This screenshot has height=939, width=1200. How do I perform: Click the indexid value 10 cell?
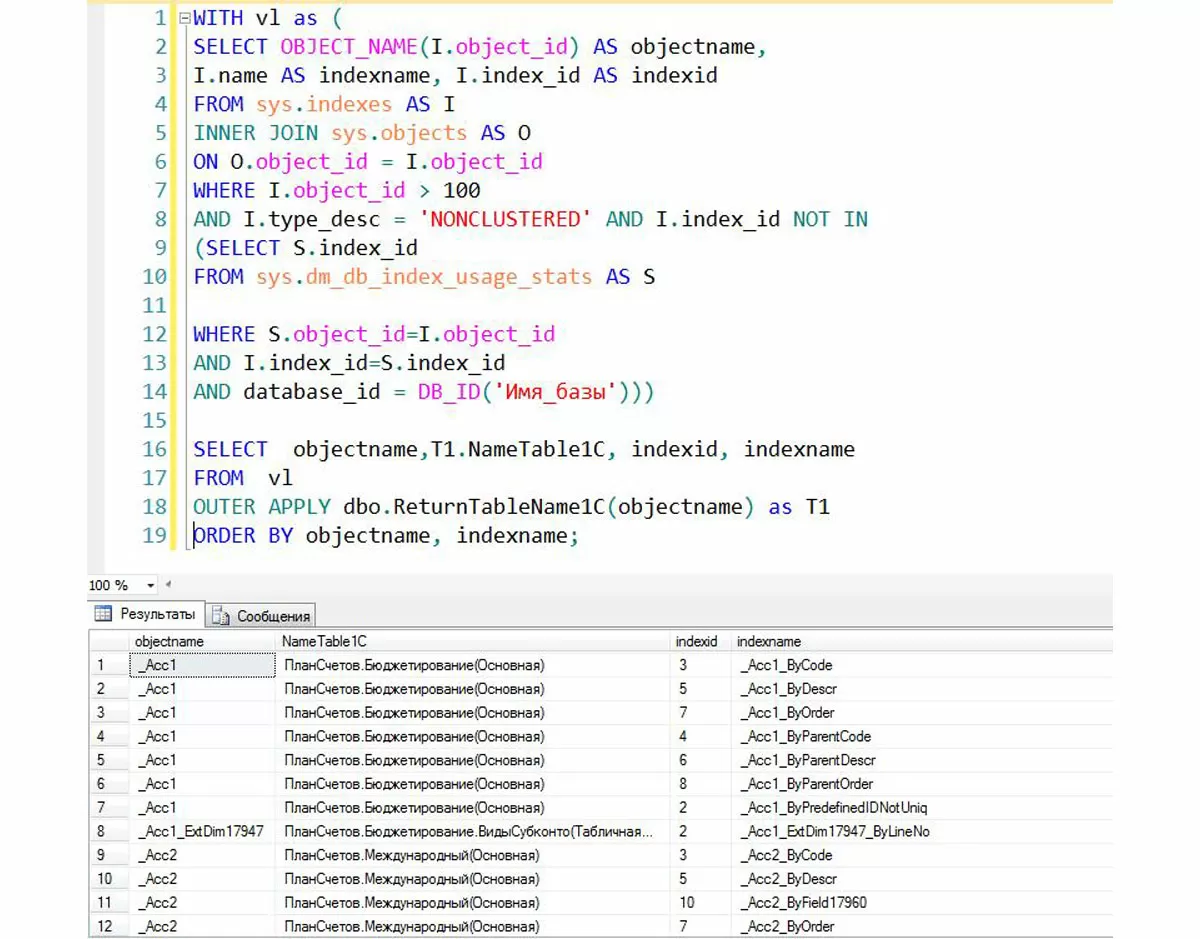[700, 902]
